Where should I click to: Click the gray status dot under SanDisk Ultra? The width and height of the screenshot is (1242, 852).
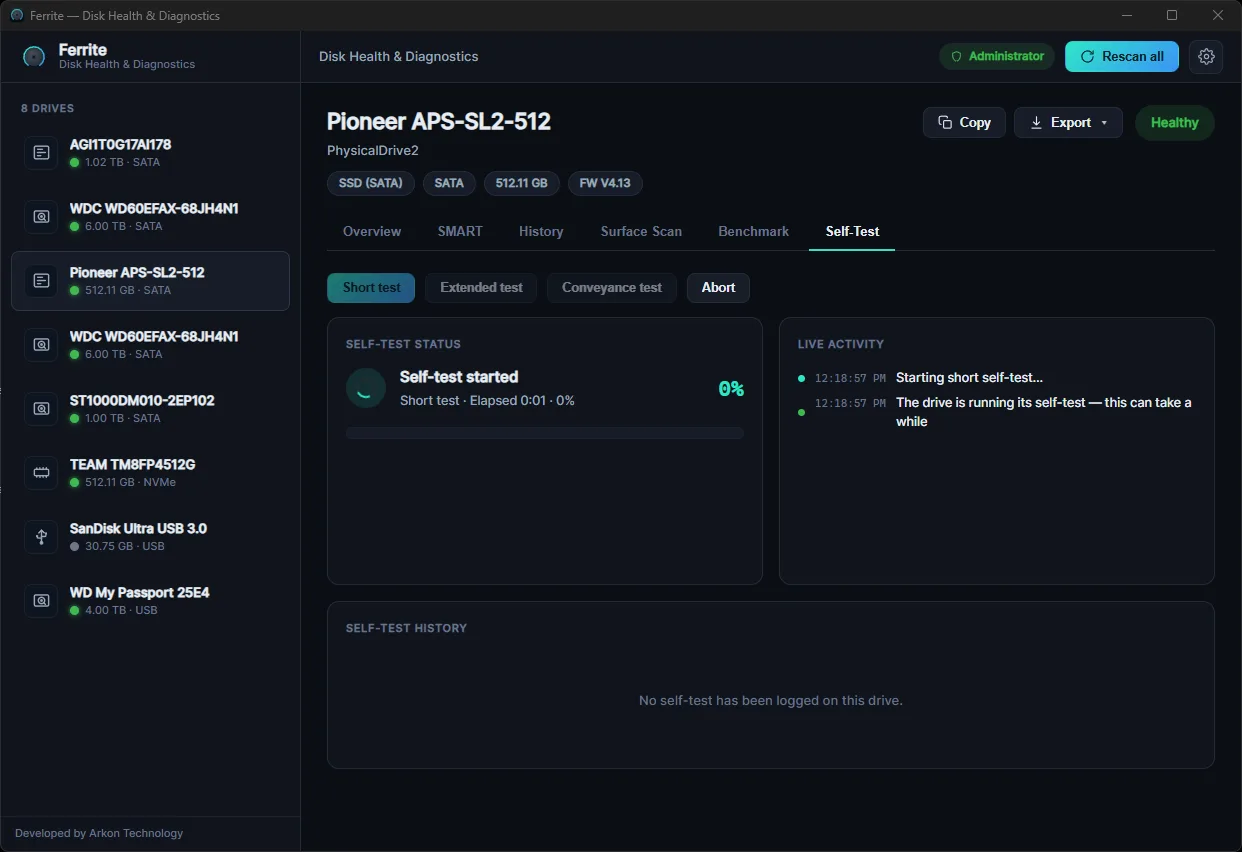tap(75, 546)
